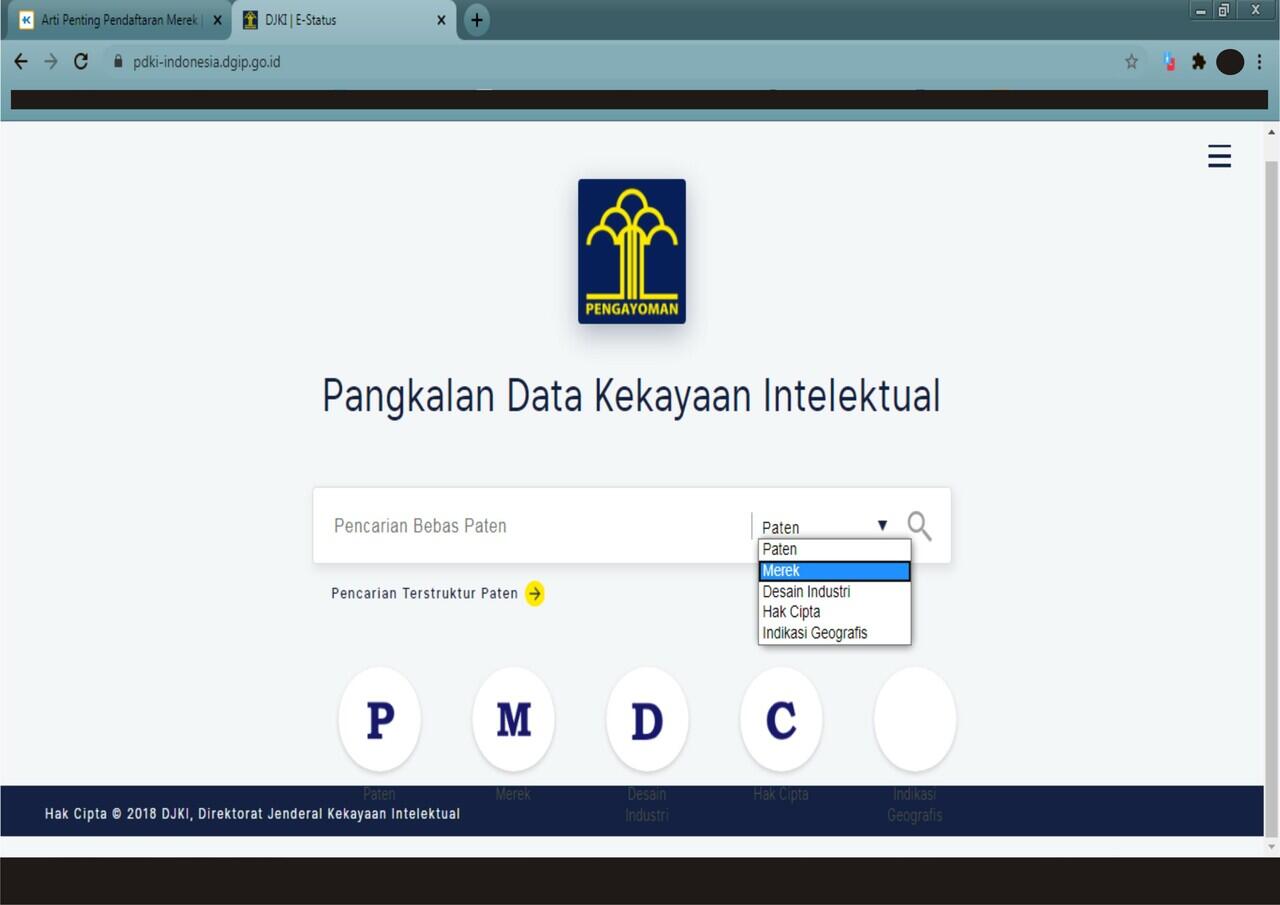Open the Chrome three-dot menu
This screenshot has width=1280, height=905.
1260,62
